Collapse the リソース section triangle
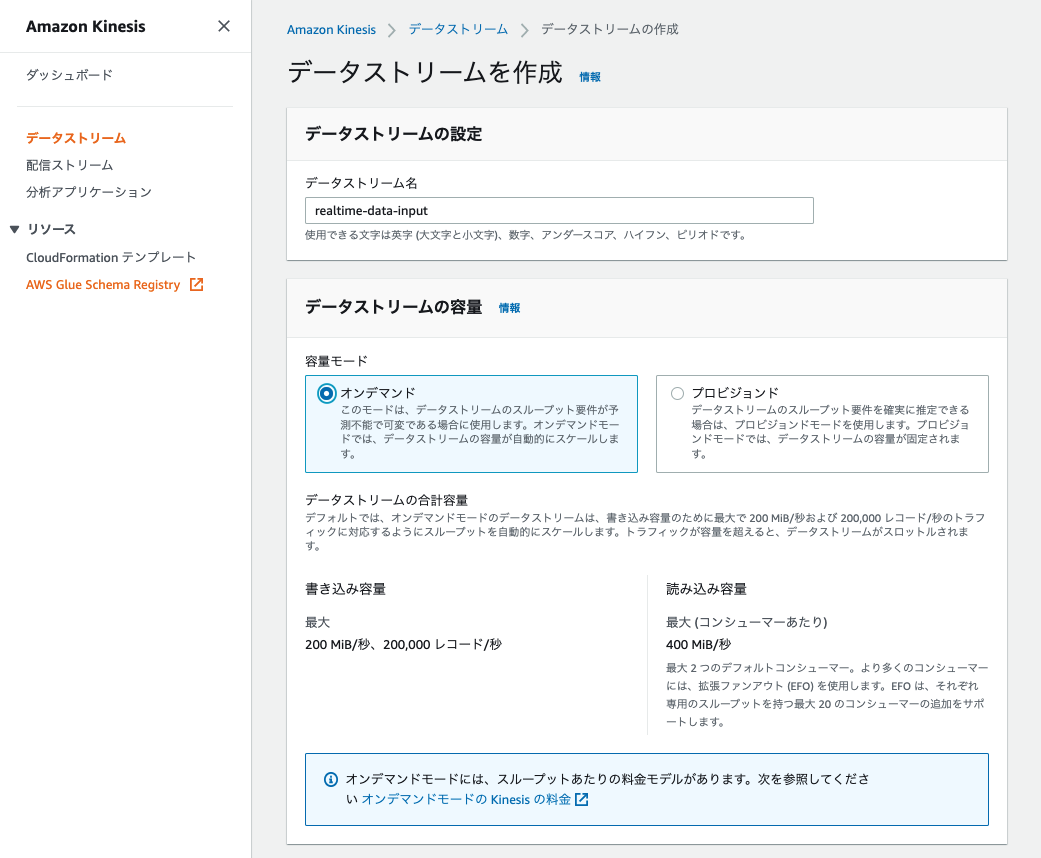The image size is (1041, 858). pyautogui.click(x=15, y=229)
